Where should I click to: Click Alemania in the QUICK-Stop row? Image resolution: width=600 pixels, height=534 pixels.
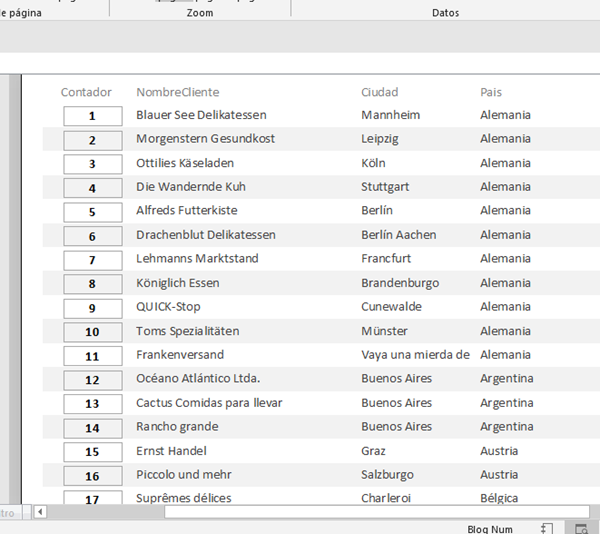[505, 307]
